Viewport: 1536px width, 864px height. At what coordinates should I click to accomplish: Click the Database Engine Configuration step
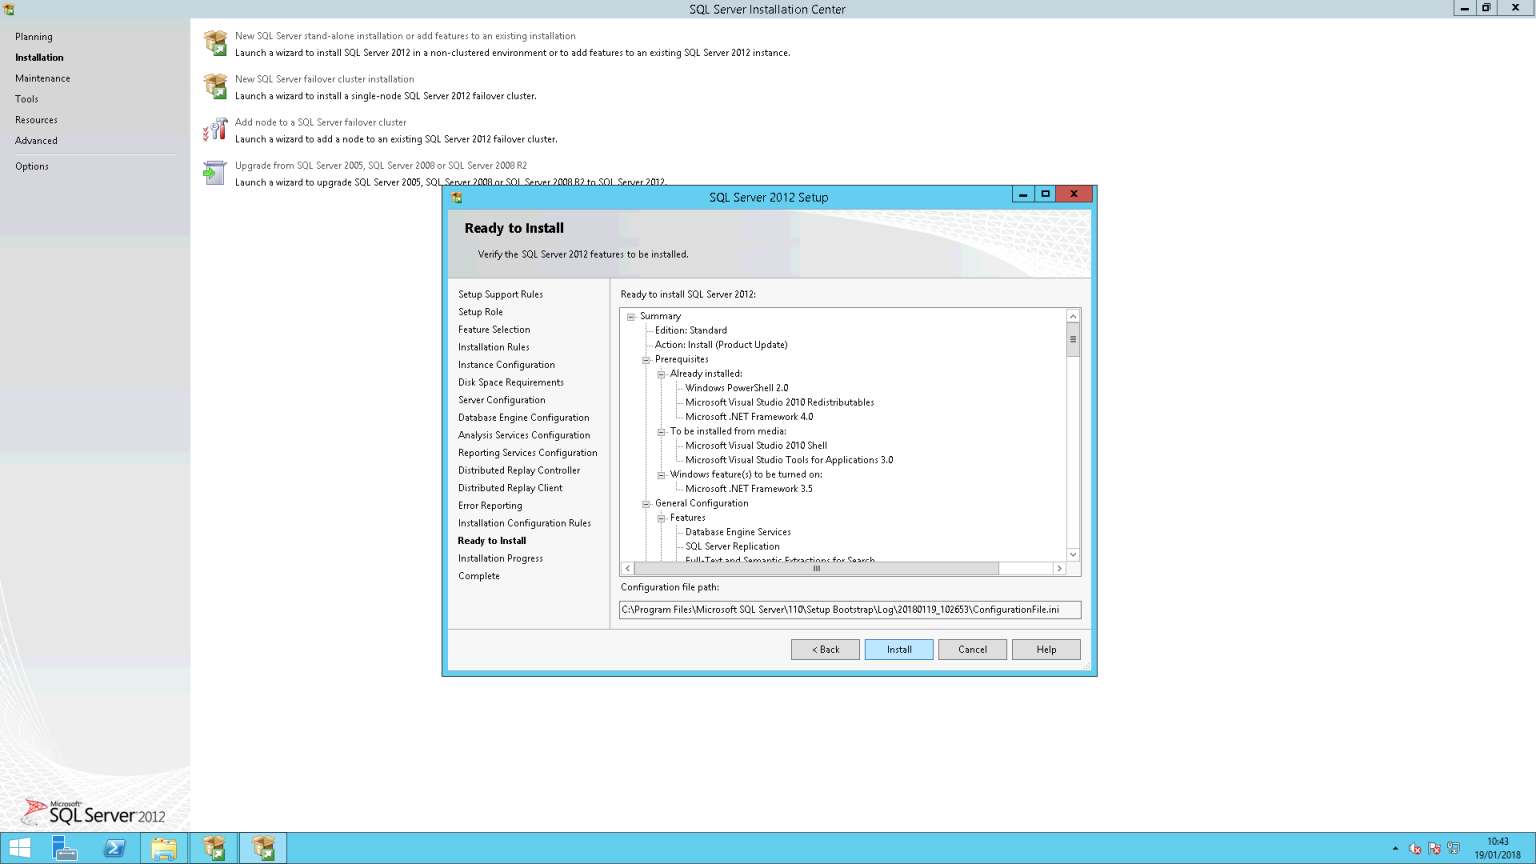click(x=524, y=418)
